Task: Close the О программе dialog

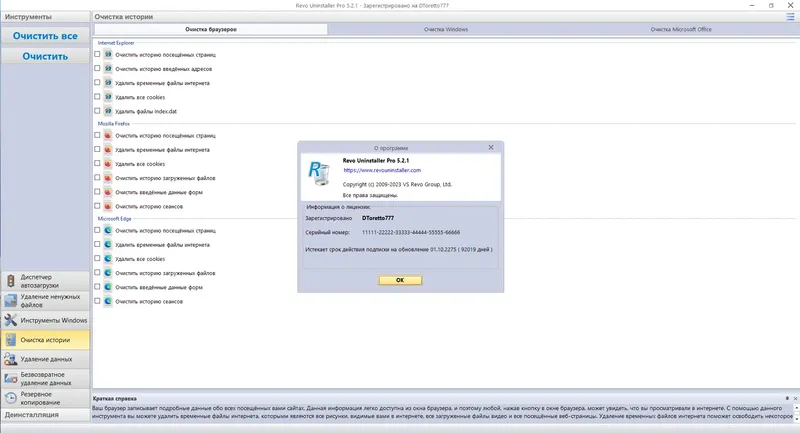Action: coord(491,147)
